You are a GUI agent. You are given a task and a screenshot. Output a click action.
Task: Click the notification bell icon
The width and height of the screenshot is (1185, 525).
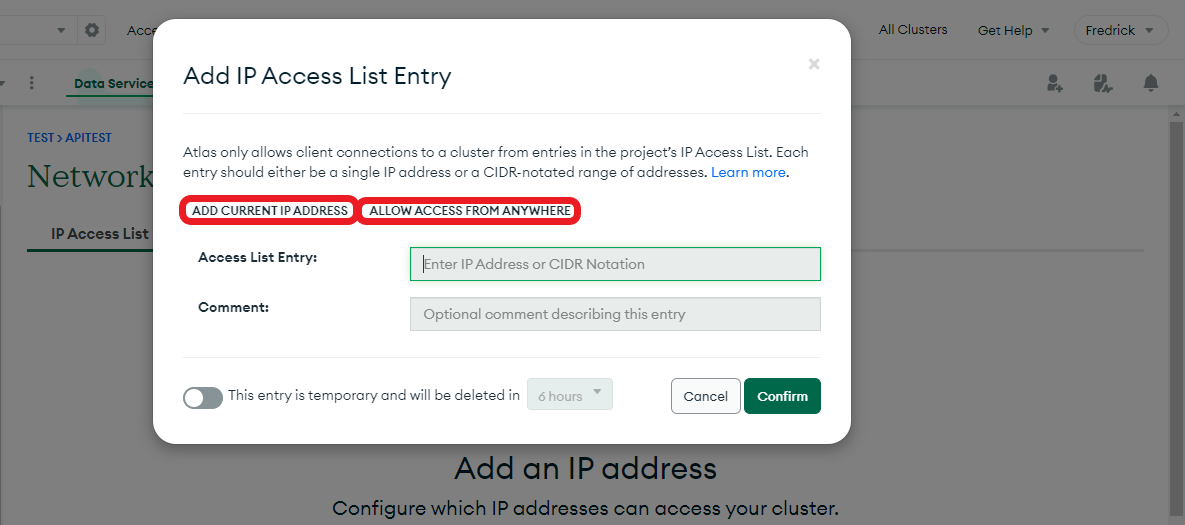1151,83
